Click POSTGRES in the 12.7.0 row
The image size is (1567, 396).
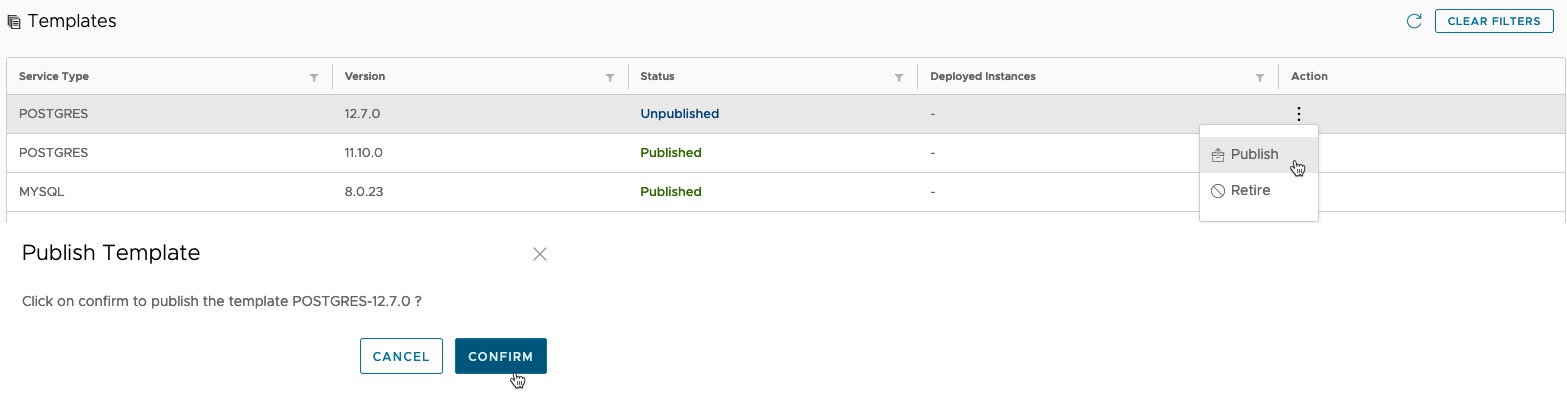pyautogui.click(x=54, y=114)
